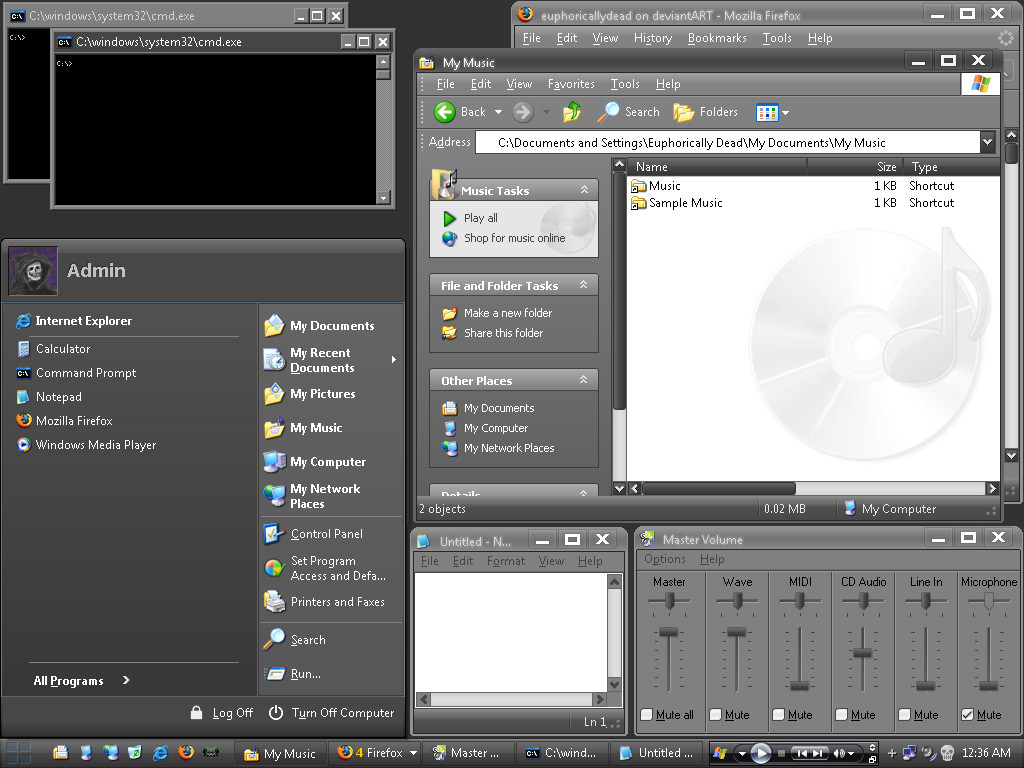Viewport: 1024px width, 768px height.
Task: Check the Mute box under Line In
Action: tap(904, 715)
